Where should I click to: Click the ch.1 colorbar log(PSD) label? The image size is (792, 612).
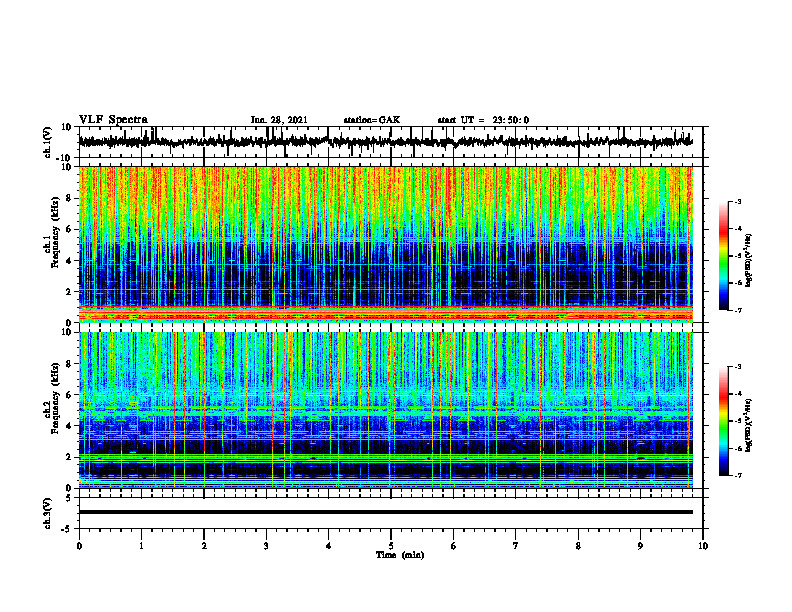pos(749,261)
